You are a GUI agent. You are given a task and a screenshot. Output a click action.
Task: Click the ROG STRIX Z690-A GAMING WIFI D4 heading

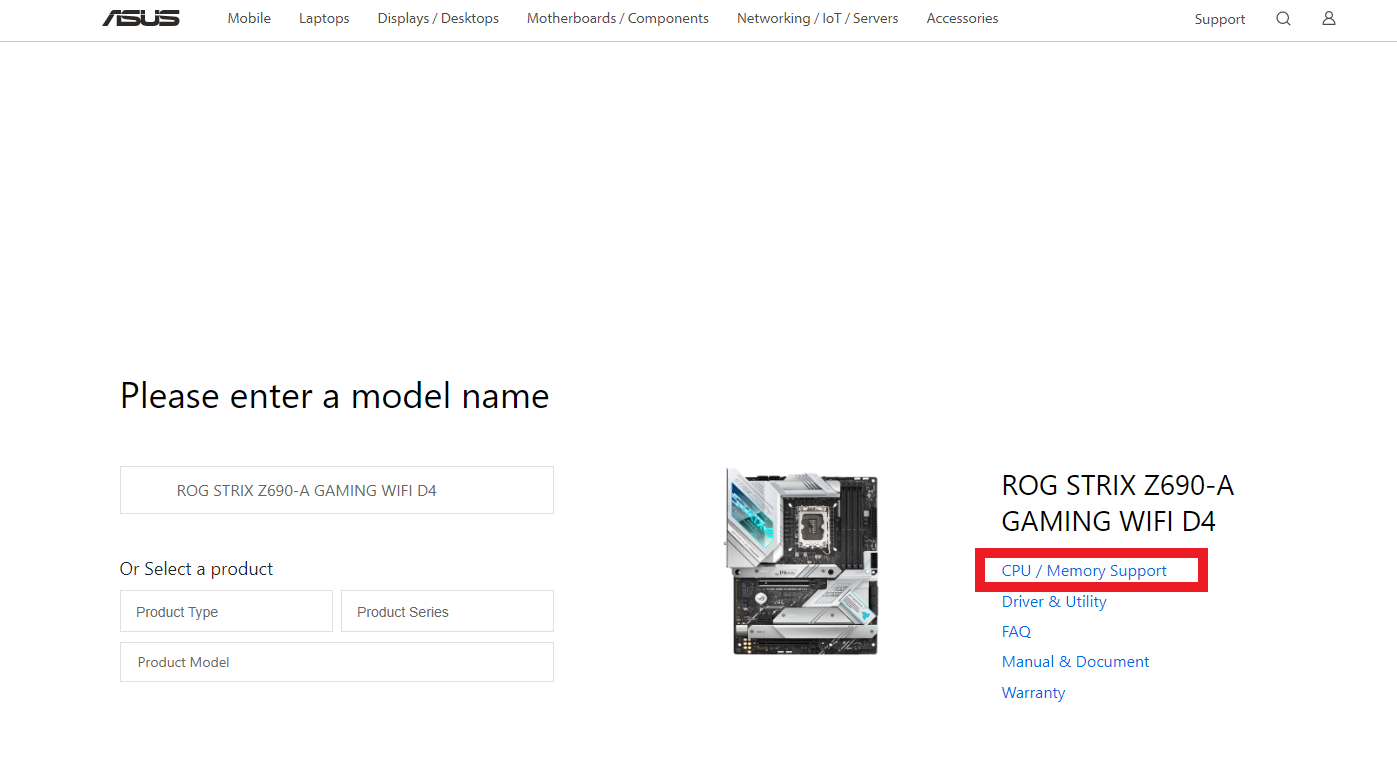coord(1118,503)
